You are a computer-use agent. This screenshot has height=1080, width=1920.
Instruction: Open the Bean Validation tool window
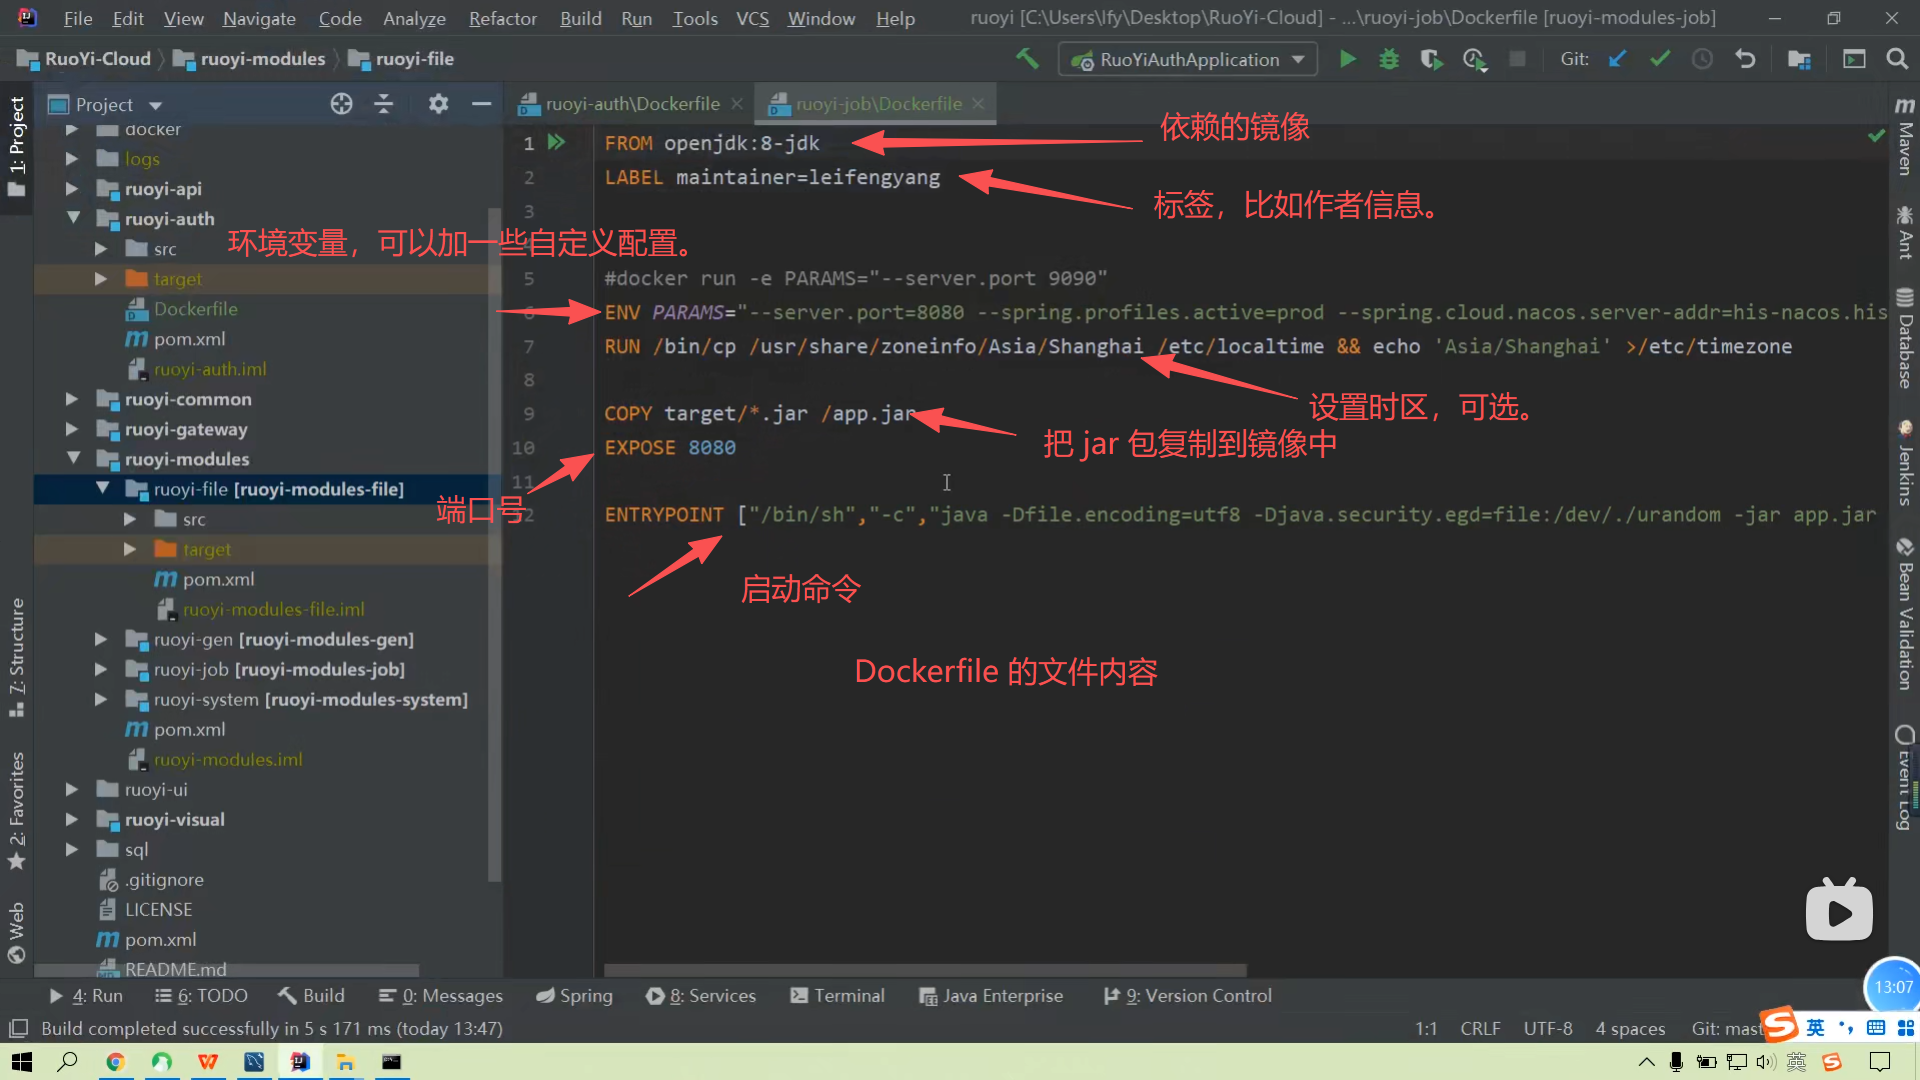(1905, 614)
